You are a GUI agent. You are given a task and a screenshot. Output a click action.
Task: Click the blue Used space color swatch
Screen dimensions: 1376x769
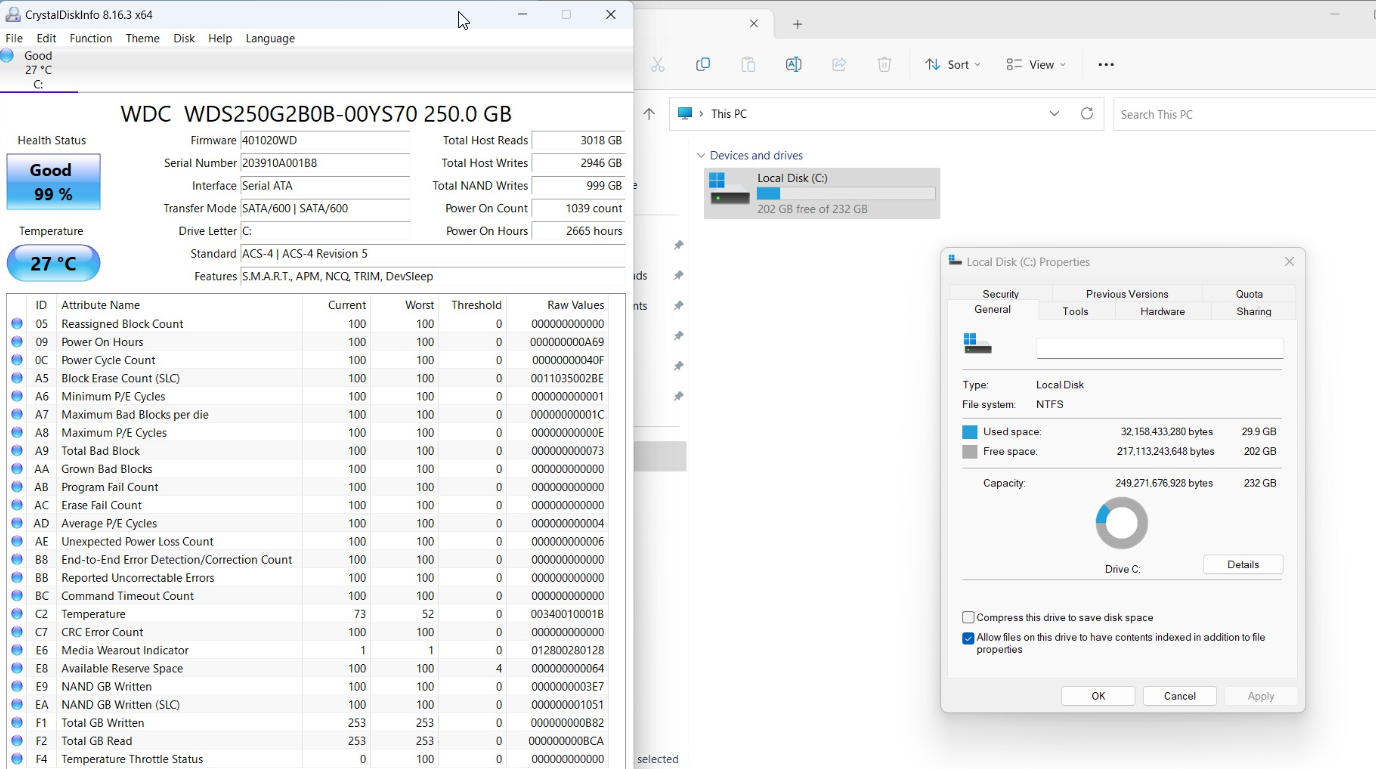tap(969, 432)
